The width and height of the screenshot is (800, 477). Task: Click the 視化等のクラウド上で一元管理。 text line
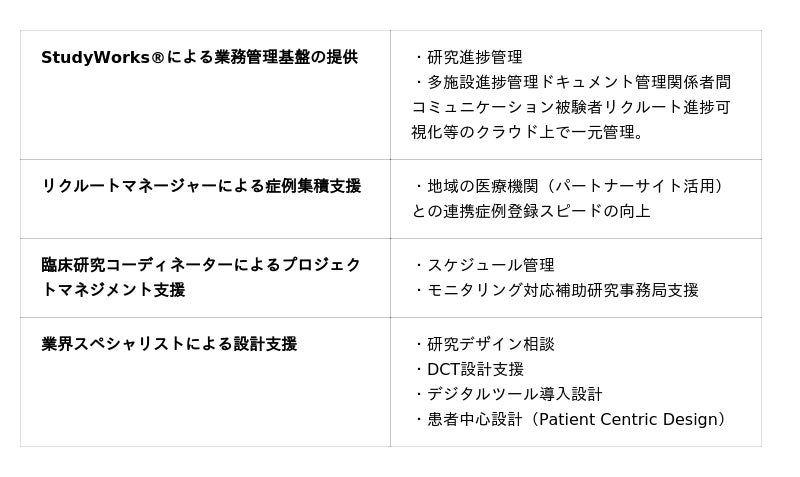click(x=529, y=132)
